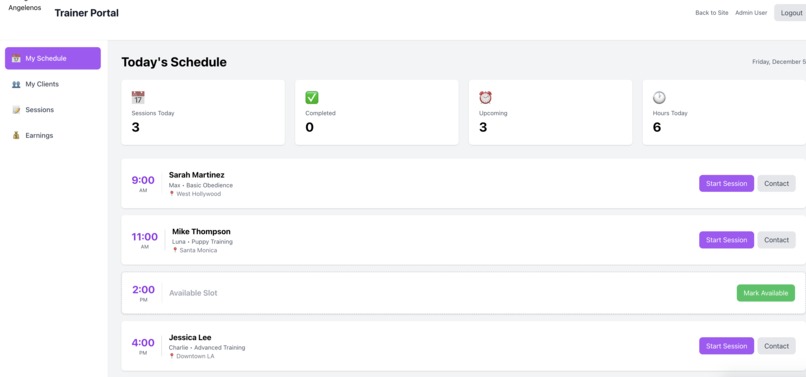The image size is (806, 377).
Task: Follow the Back to Site link
Action: [711, 13]
